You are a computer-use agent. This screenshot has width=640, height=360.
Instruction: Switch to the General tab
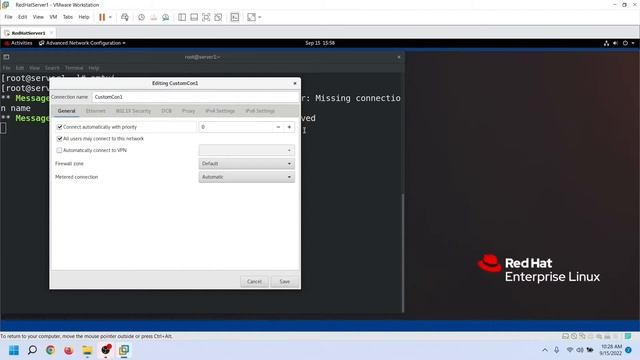[x=67, y=111]
